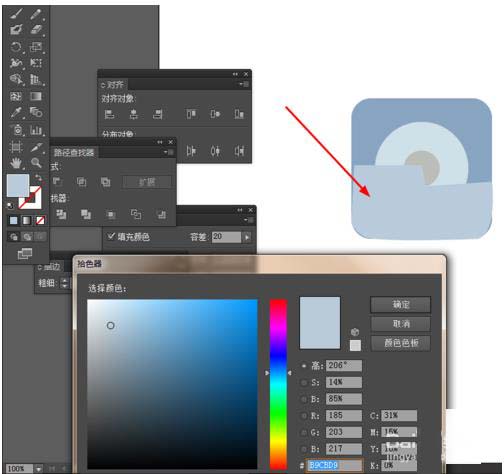The image size is (504, 474).
Task: Select the Rotate tool
Action: click(16, 47)
